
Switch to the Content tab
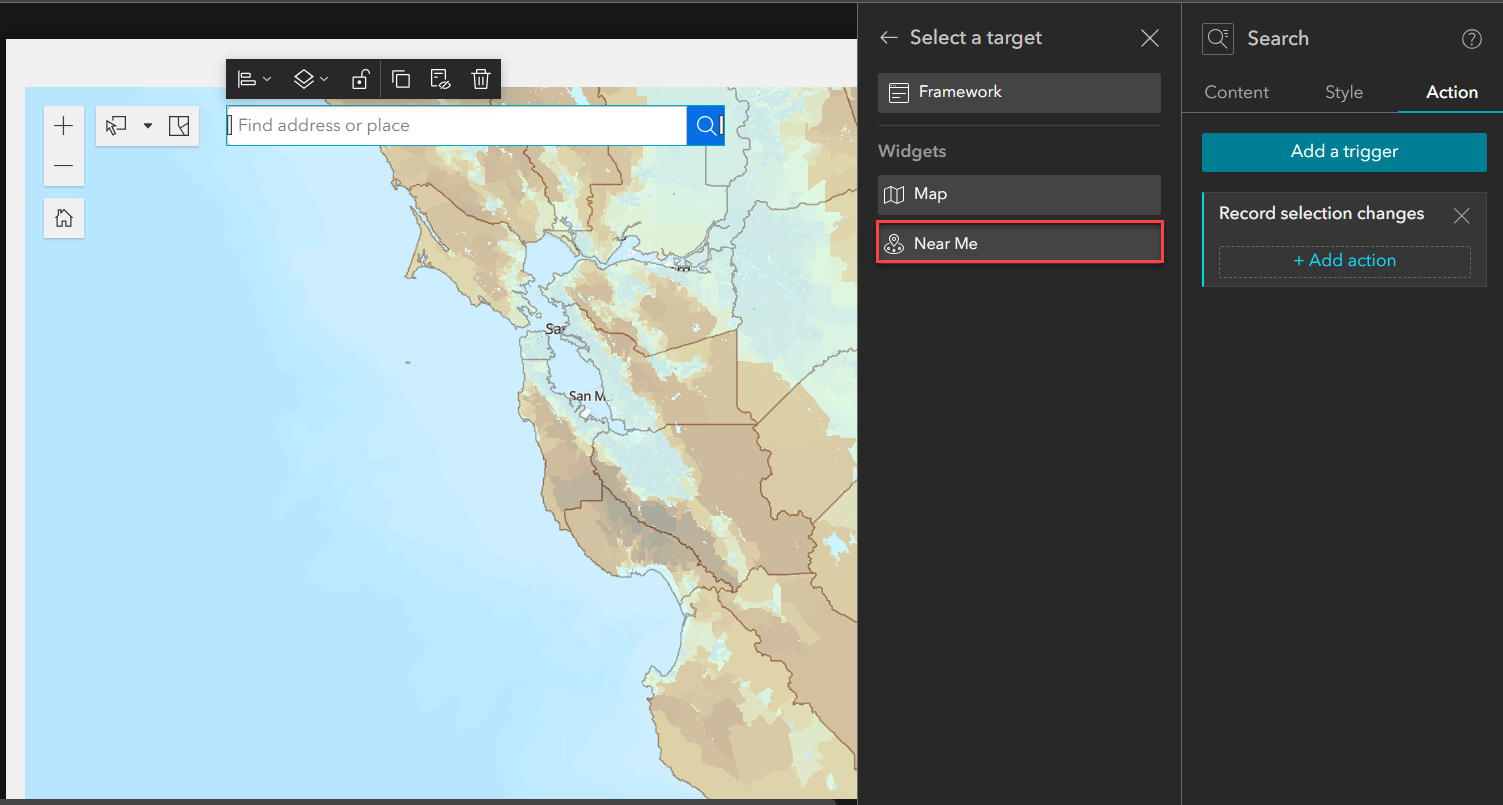pos(1236,92)
